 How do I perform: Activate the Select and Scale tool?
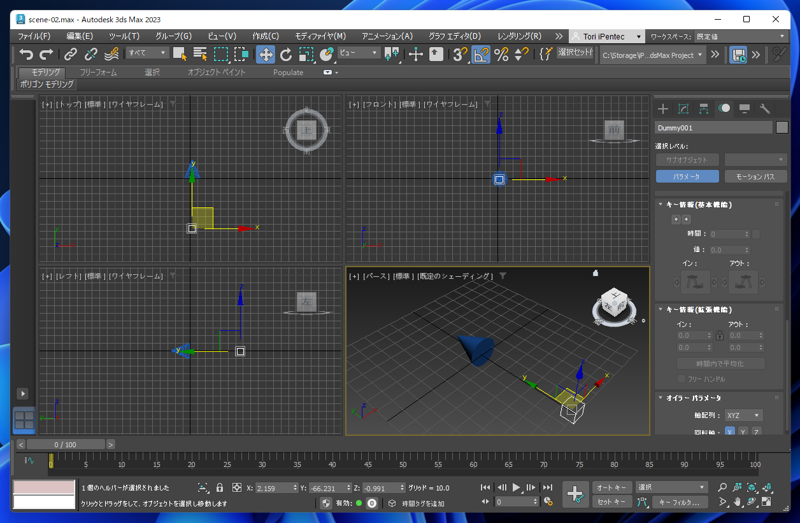click(306, 54)
